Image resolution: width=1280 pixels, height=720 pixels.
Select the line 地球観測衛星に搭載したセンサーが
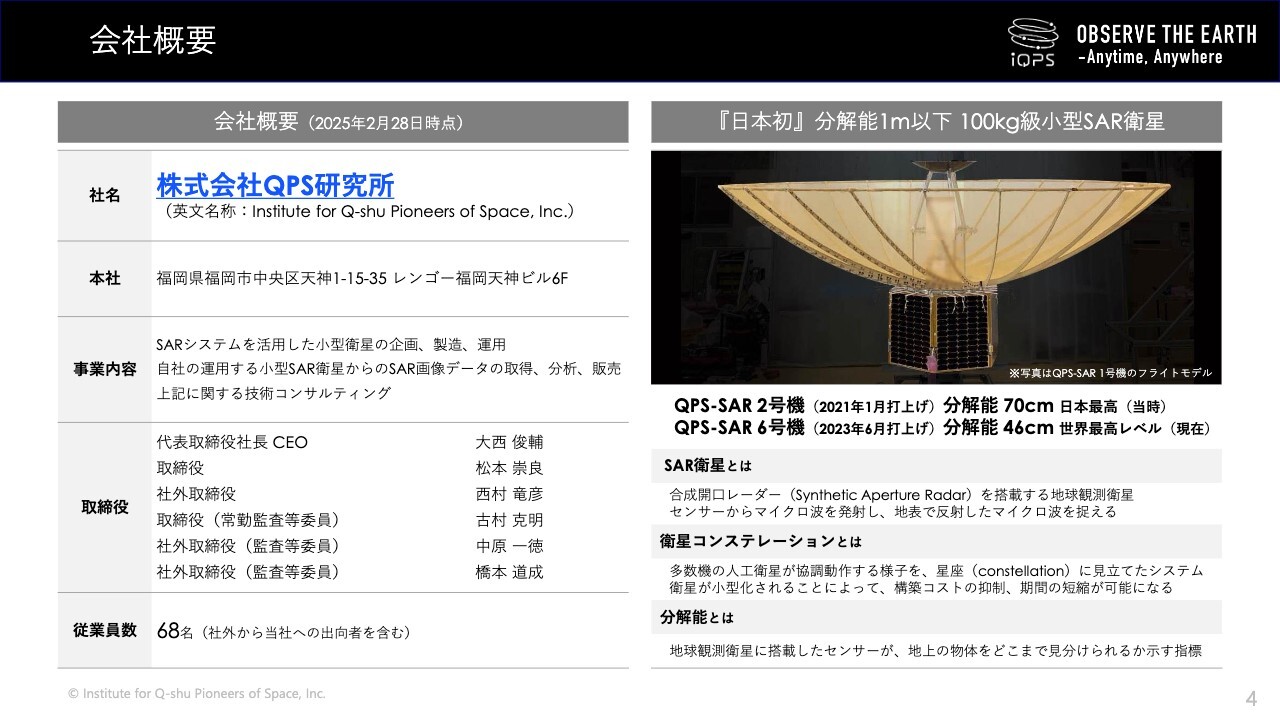pos(935,651)
